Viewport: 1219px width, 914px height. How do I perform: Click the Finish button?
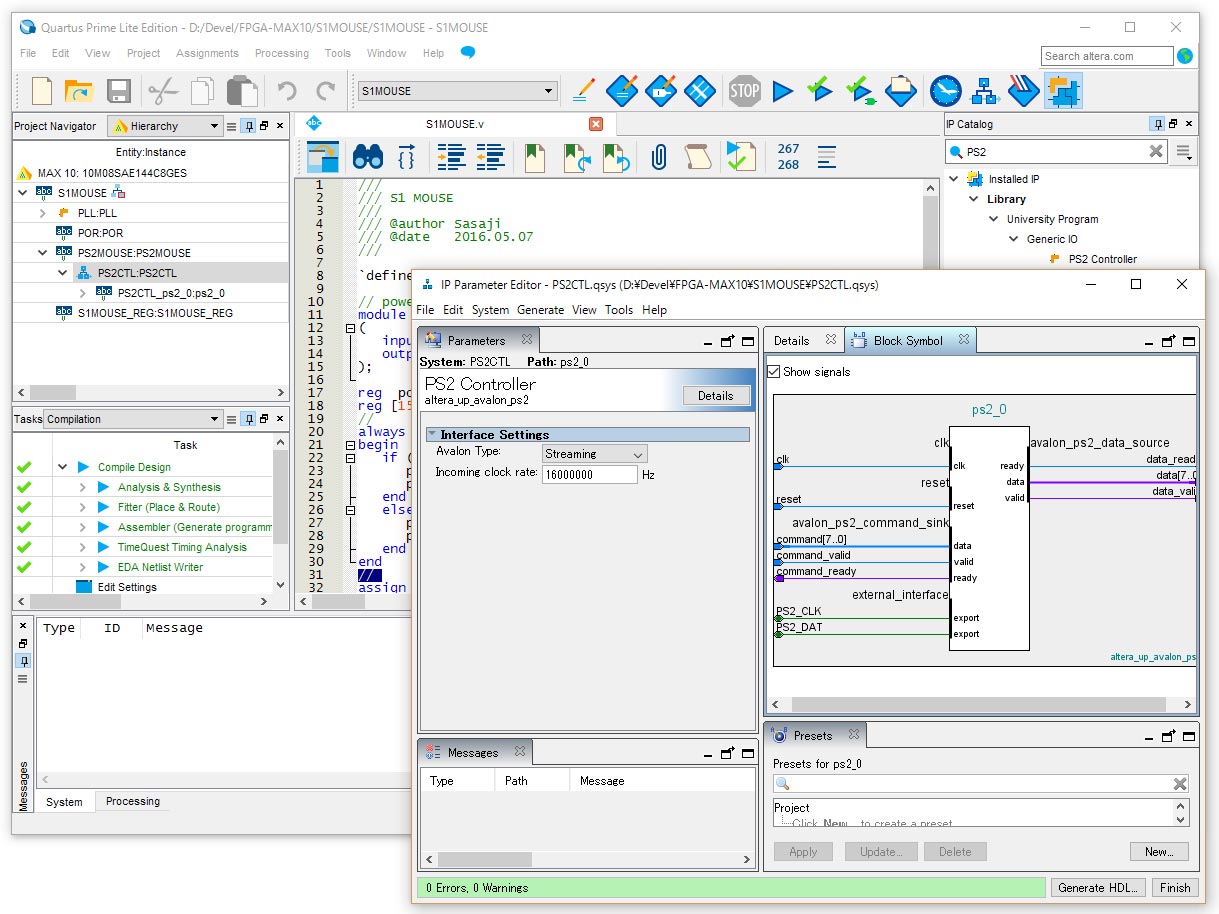(1175, 887)
